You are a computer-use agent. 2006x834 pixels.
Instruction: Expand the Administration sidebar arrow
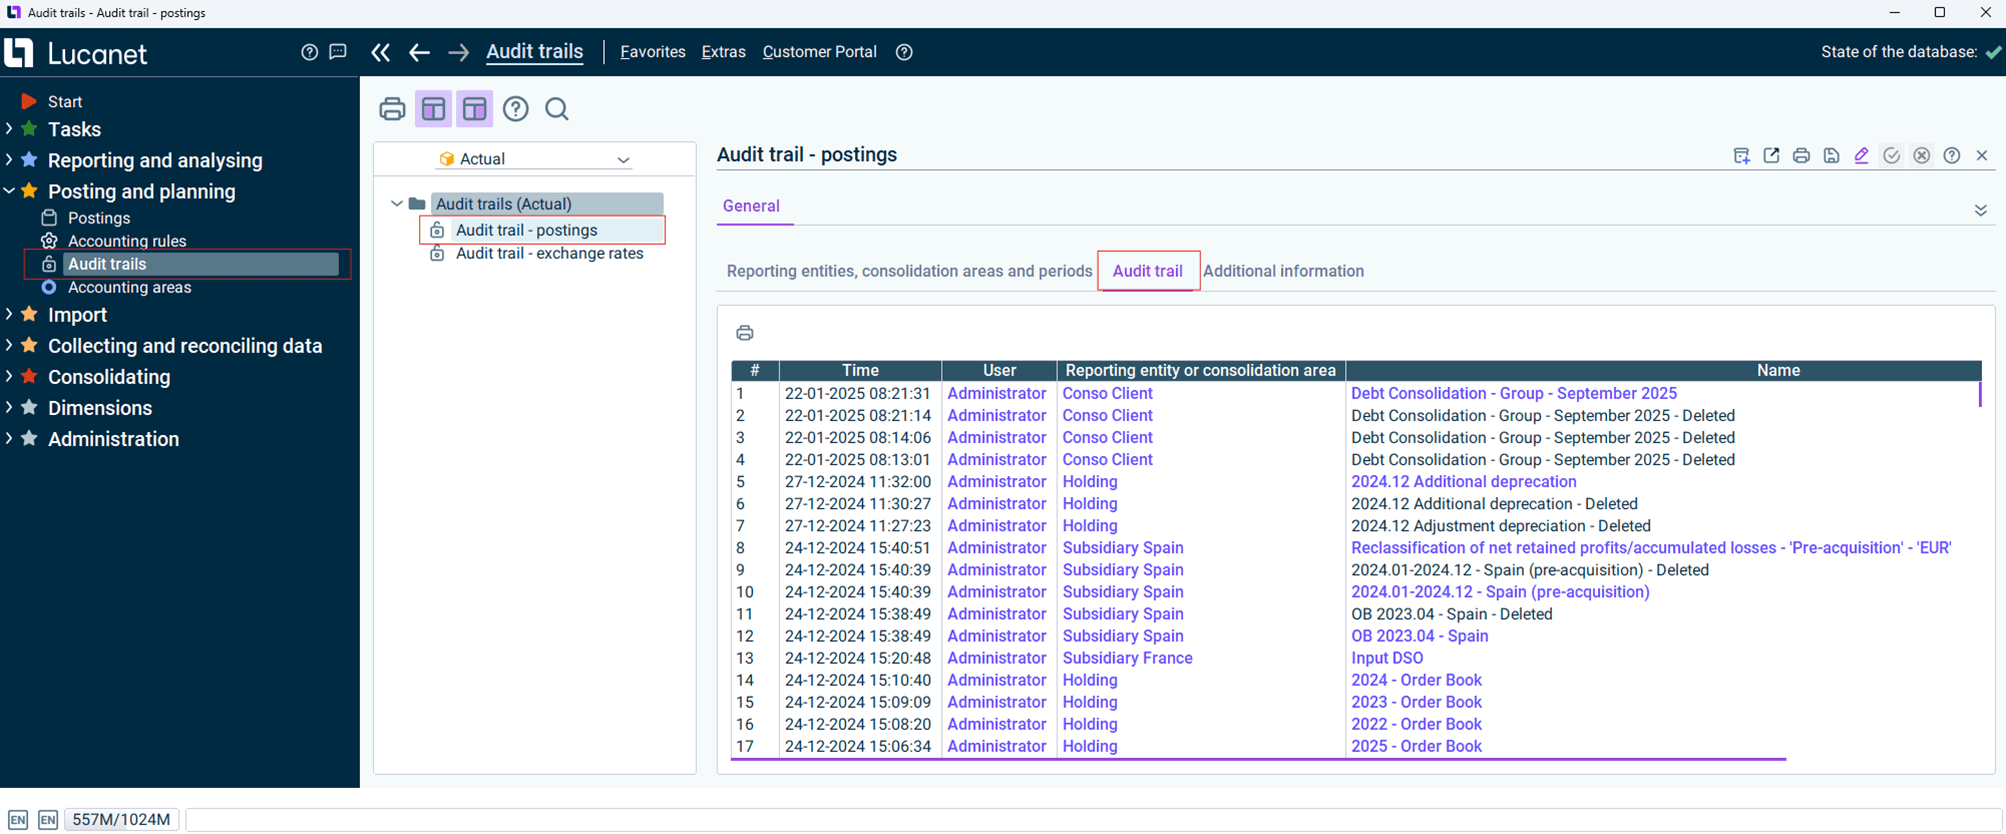pyautogui.click(x=9, y=438)
